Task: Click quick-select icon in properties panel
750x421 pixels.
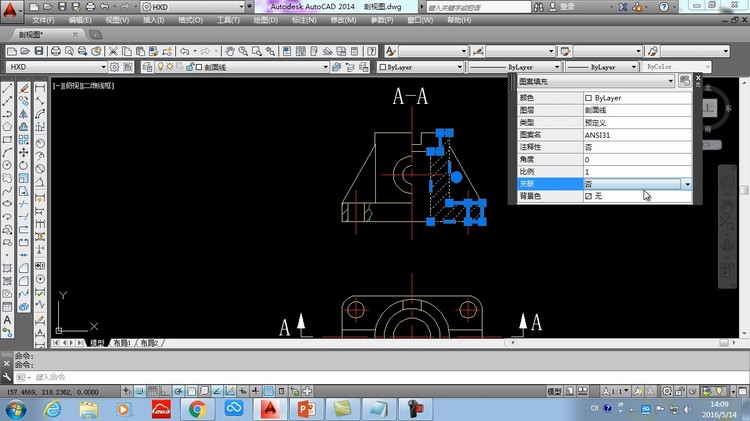Action: [x=684, y=81]
